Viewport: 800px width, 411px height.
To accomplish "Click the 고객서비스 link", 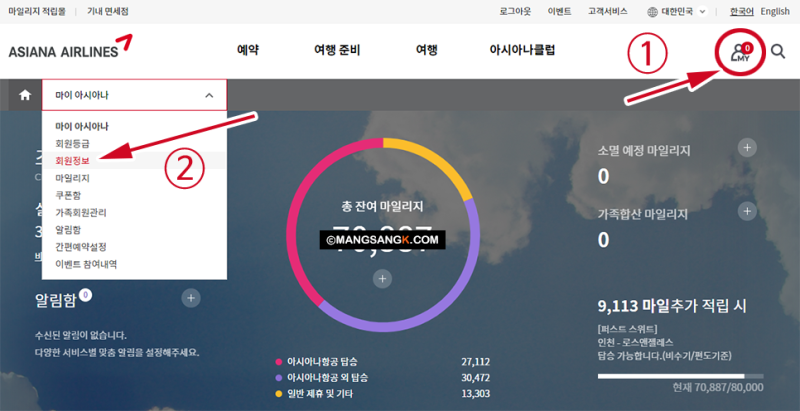I will 608,12.
